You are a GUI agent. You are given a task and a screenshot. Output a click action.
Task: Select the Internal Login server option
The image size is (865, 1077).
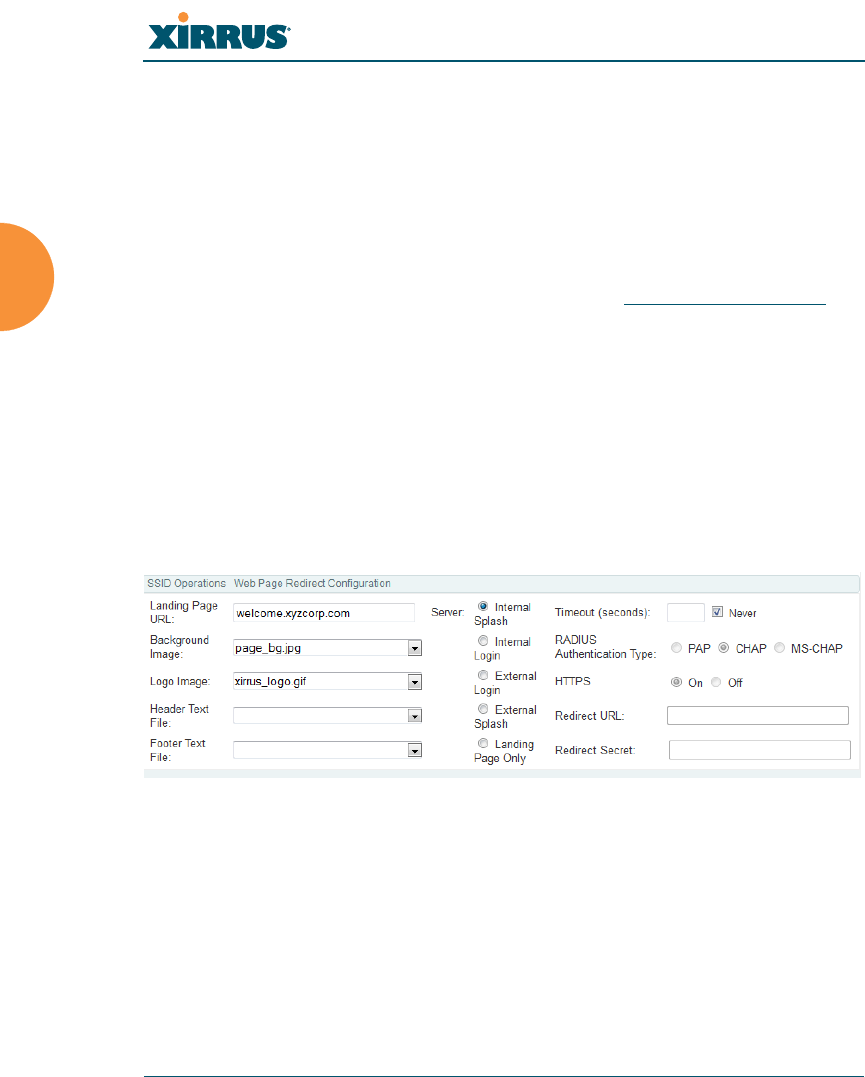pyautogui.click(x=483, y=641)
